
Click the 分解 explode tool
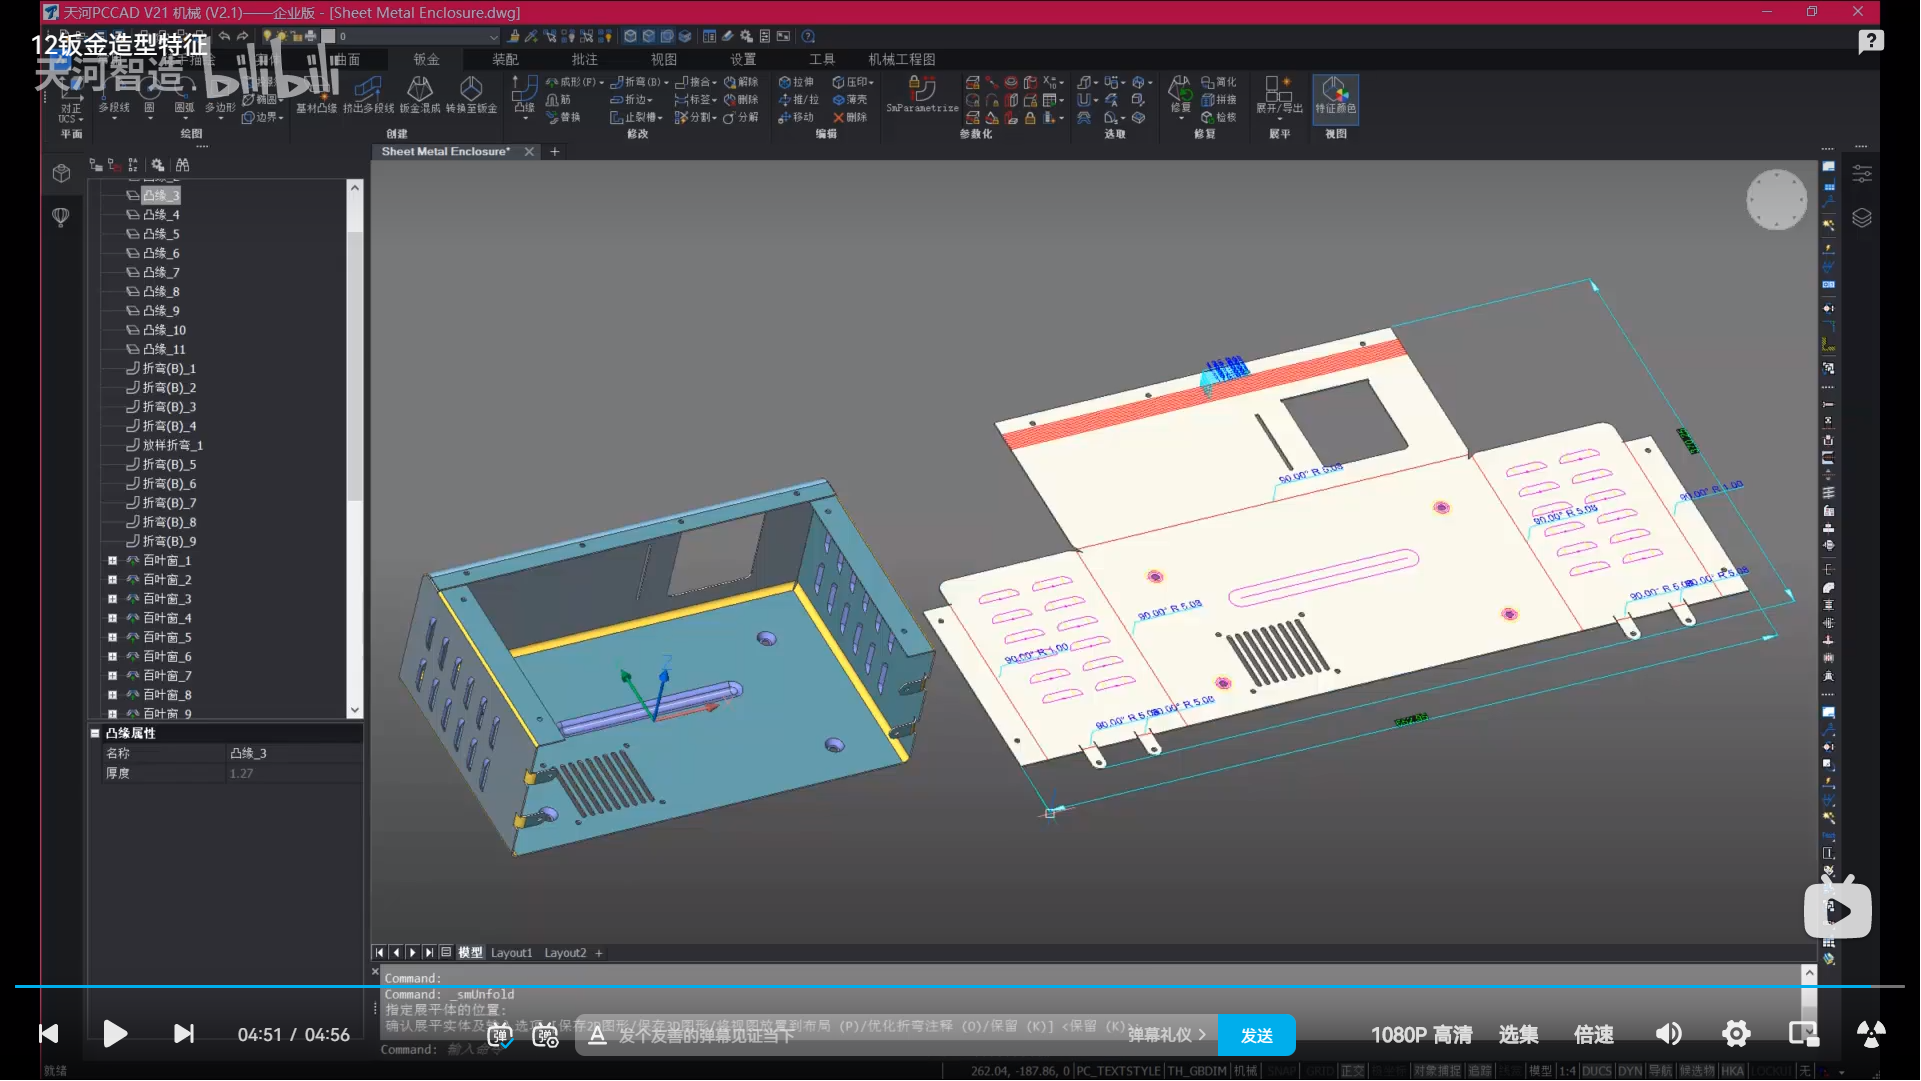[741, 118]
